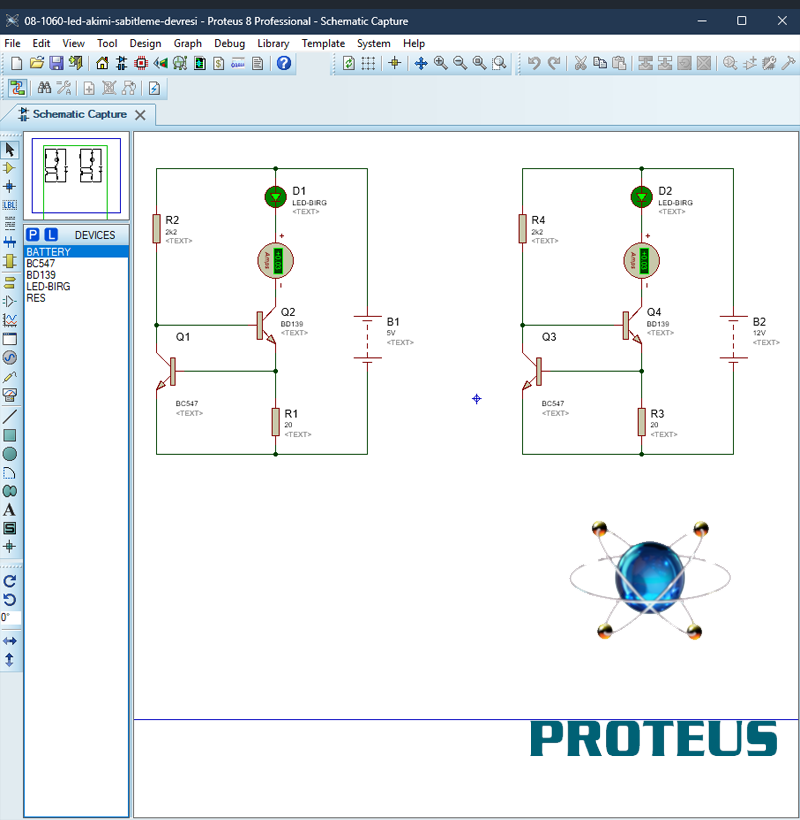
Task: Open the Debug menu
Action: [x=229, y=43]
